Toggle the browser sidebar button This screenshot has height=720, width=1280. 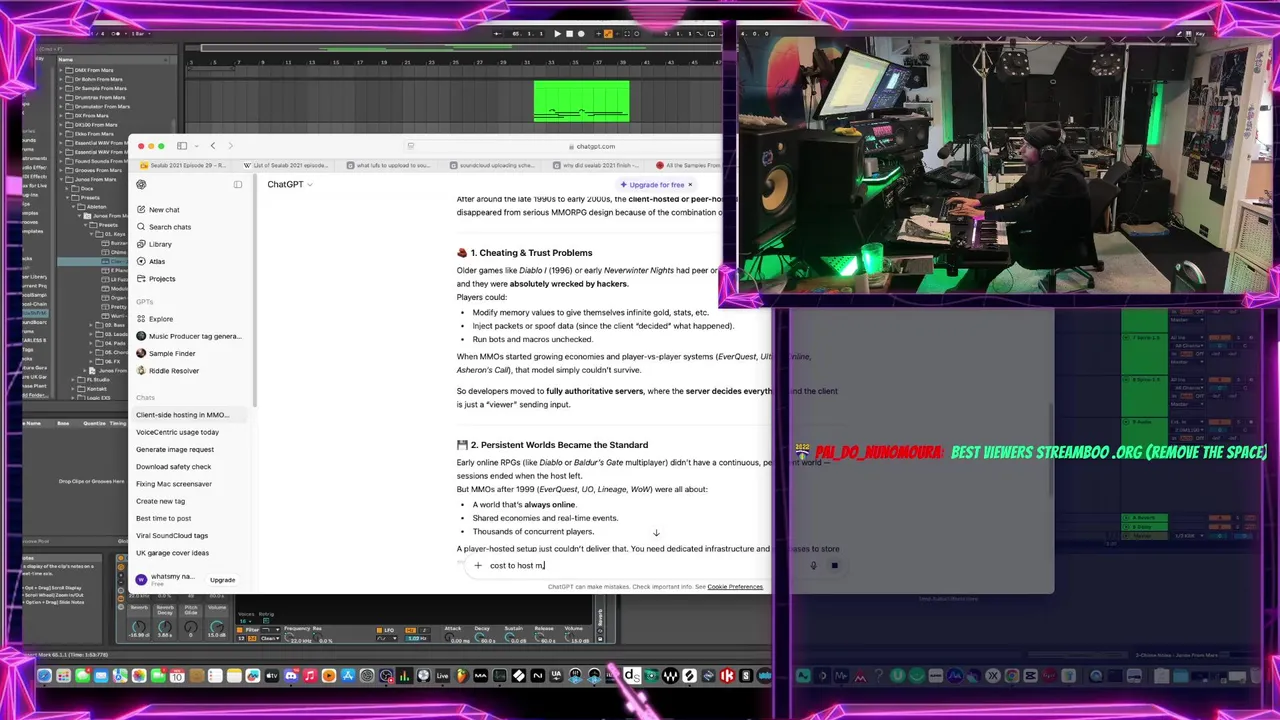(181, 146)
